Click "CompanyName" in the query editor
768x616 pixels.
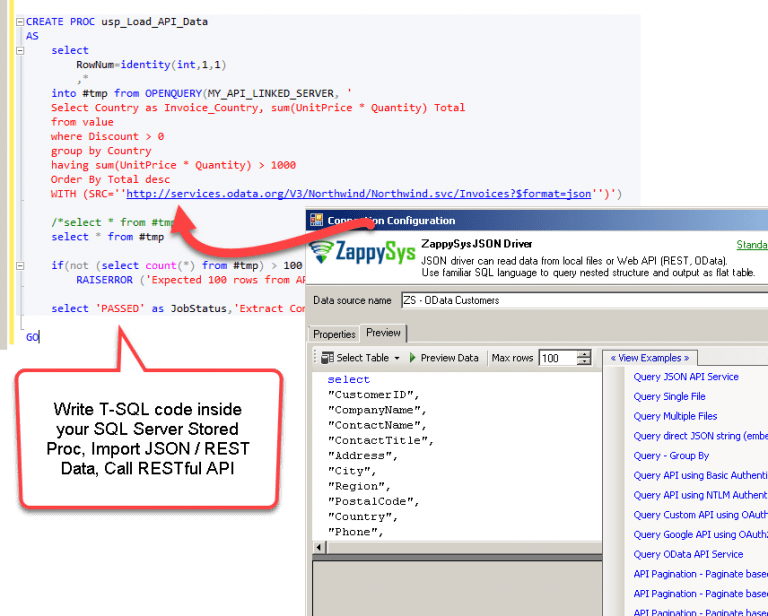[377, 410]
